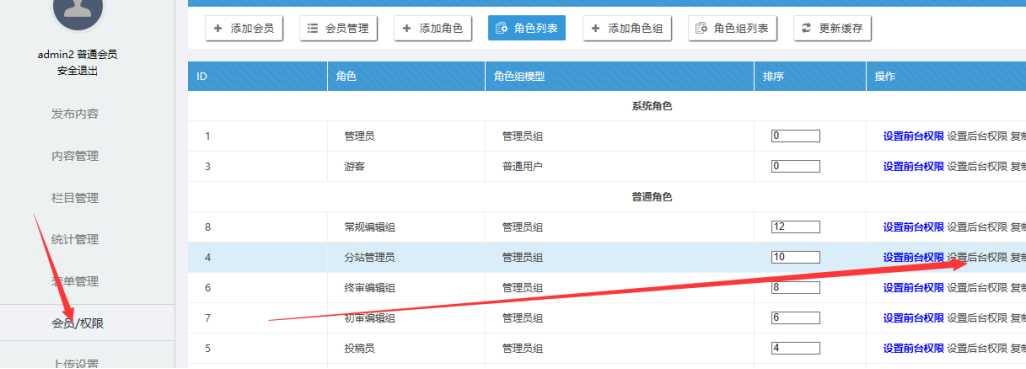Image resolution: width=1026 pixels, height=369 pixels.
Task: Click 设置前台权限 for 管理员 role
Action: tap(913, 137)
